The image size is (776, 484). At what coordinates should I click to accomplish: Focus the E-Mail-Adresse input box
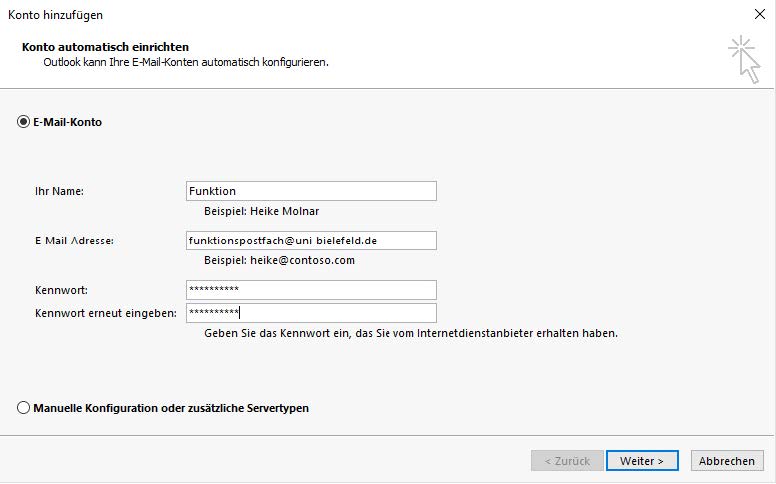[x=311, y=240]
